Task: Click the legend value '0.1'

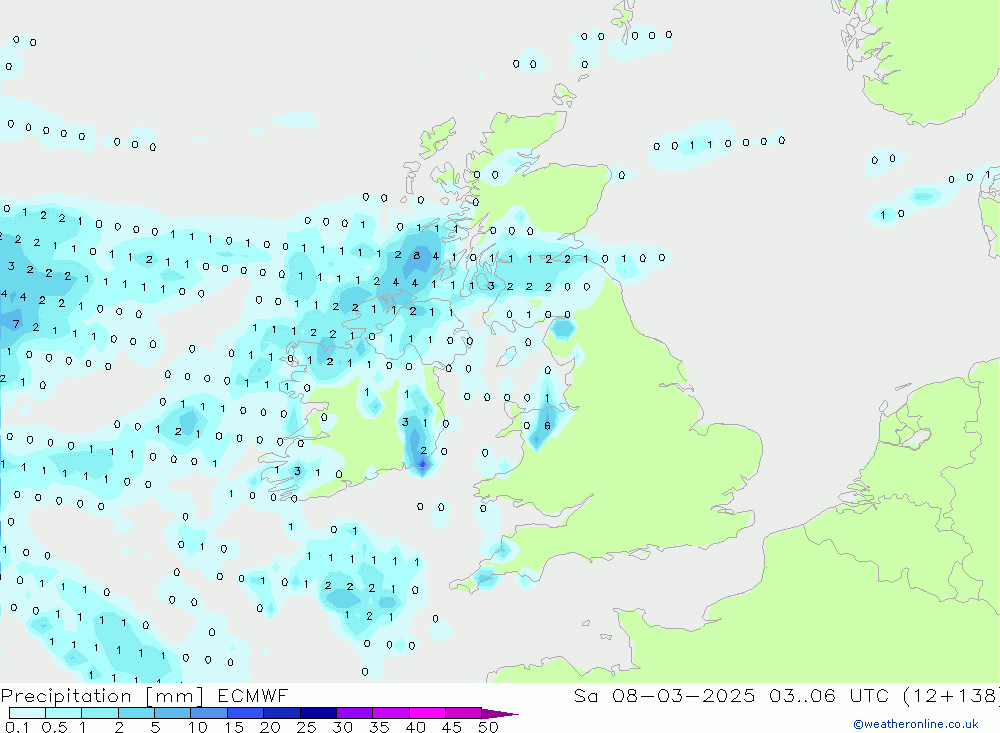Action: point(17,727)
